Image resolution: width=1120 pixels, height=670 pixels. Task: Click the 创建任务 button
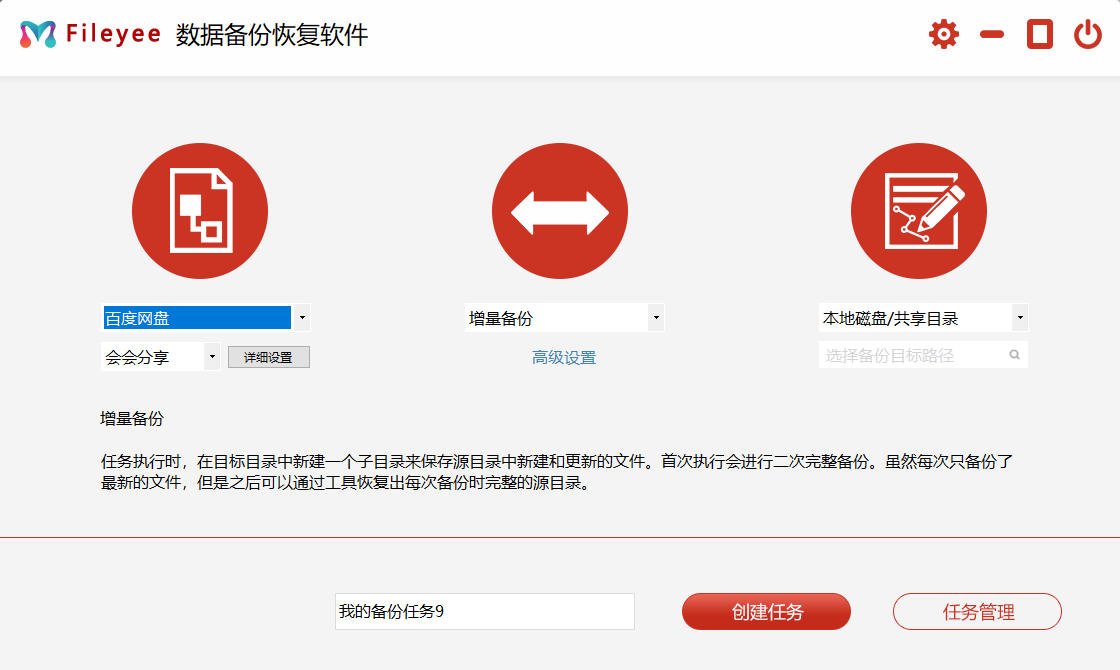[766, 612]
